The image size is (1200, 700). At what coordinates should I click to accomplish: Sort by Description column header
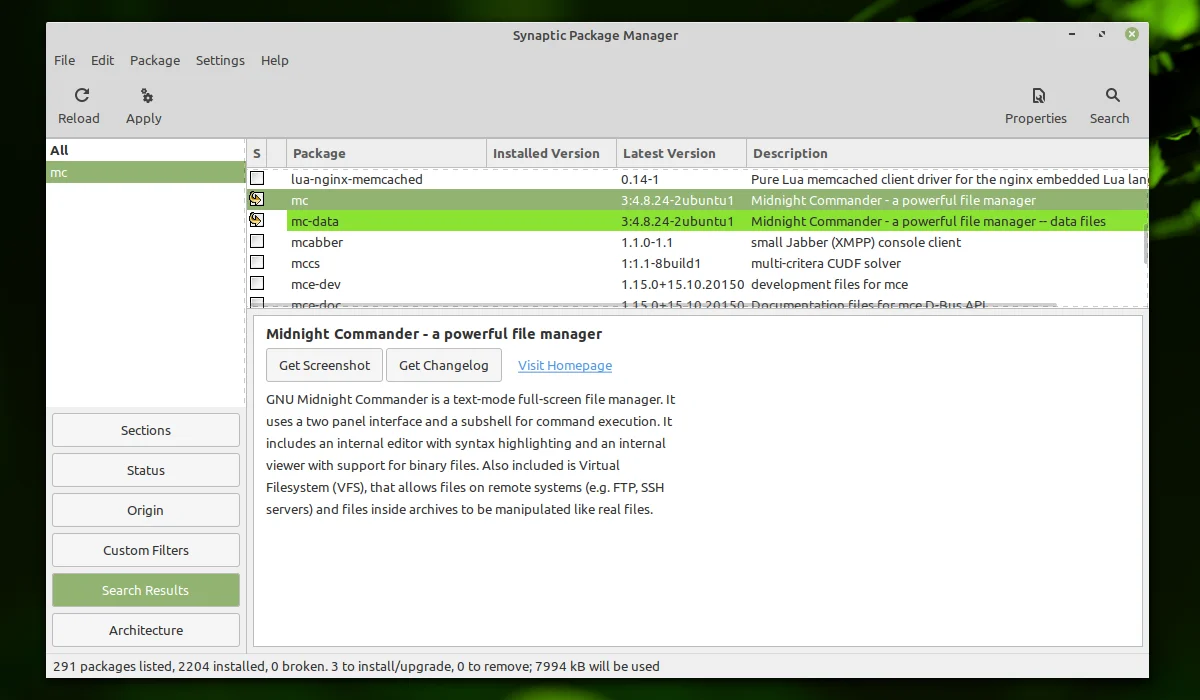point(947,153)
